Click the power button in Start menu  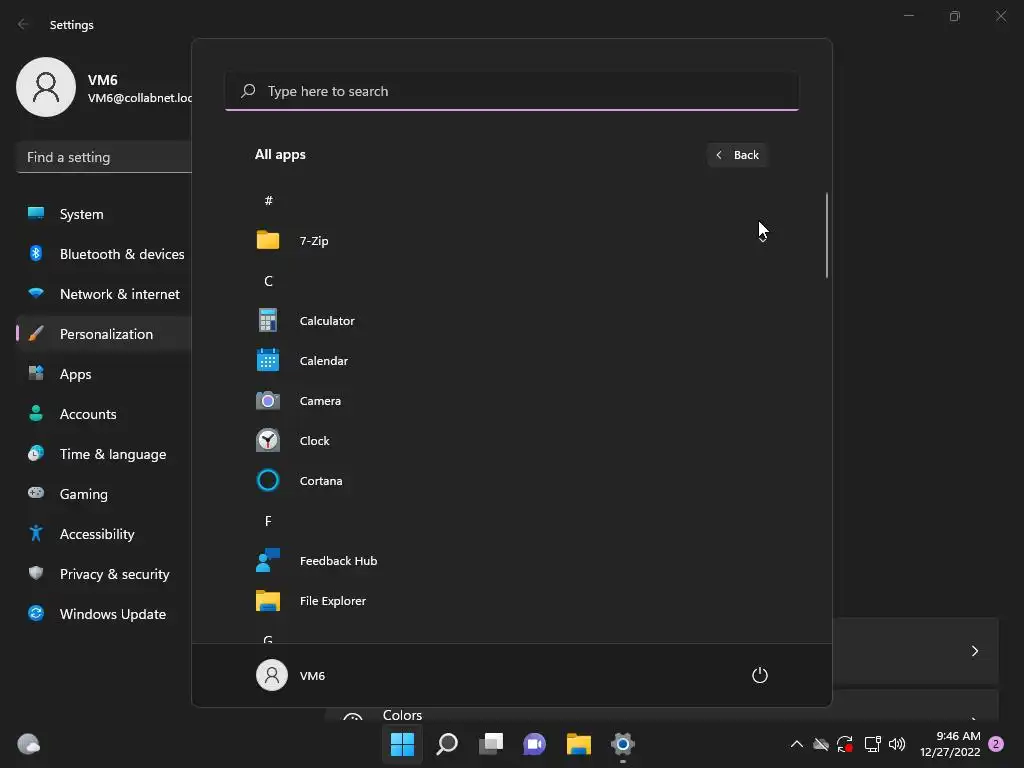coord(760,675)
